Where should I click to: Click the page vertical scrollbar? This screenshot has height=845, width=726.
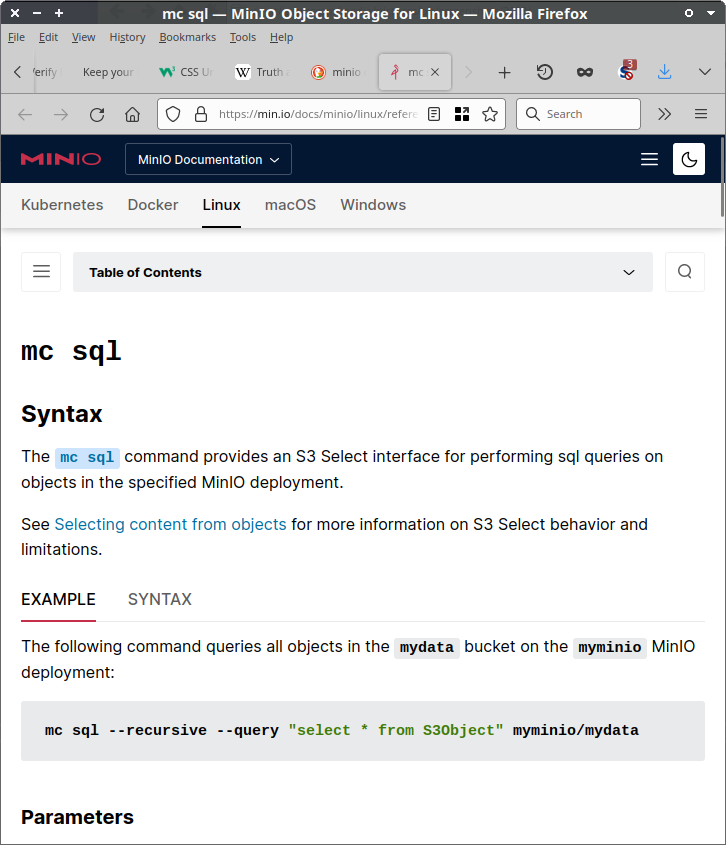(722, 180)
